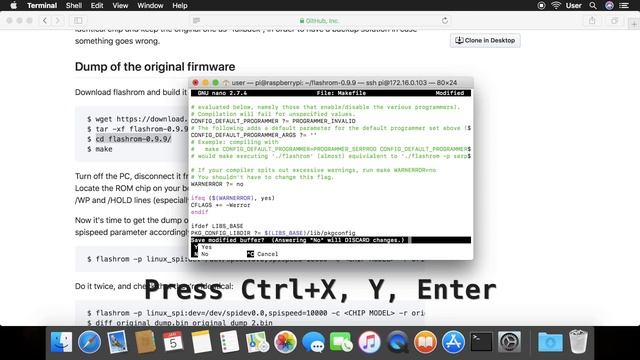Show Safari Reader view
The image size is (640, 360).
pos(196,20)
